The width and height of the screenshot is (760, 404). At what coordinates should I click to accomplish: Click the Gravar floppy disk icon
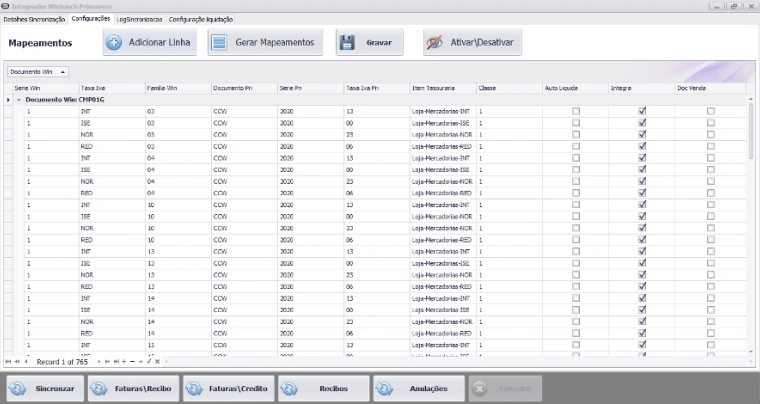(347, 43)
